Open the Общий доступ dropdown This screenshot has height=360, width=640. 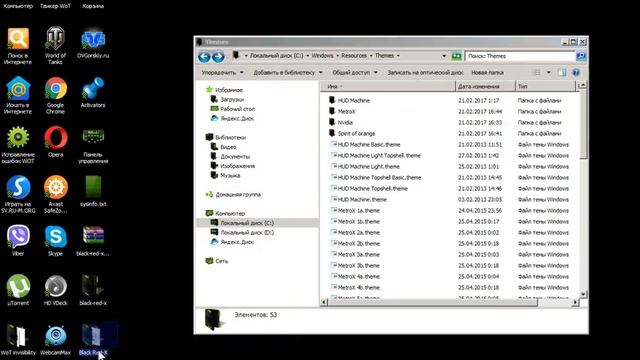(355, 73)
